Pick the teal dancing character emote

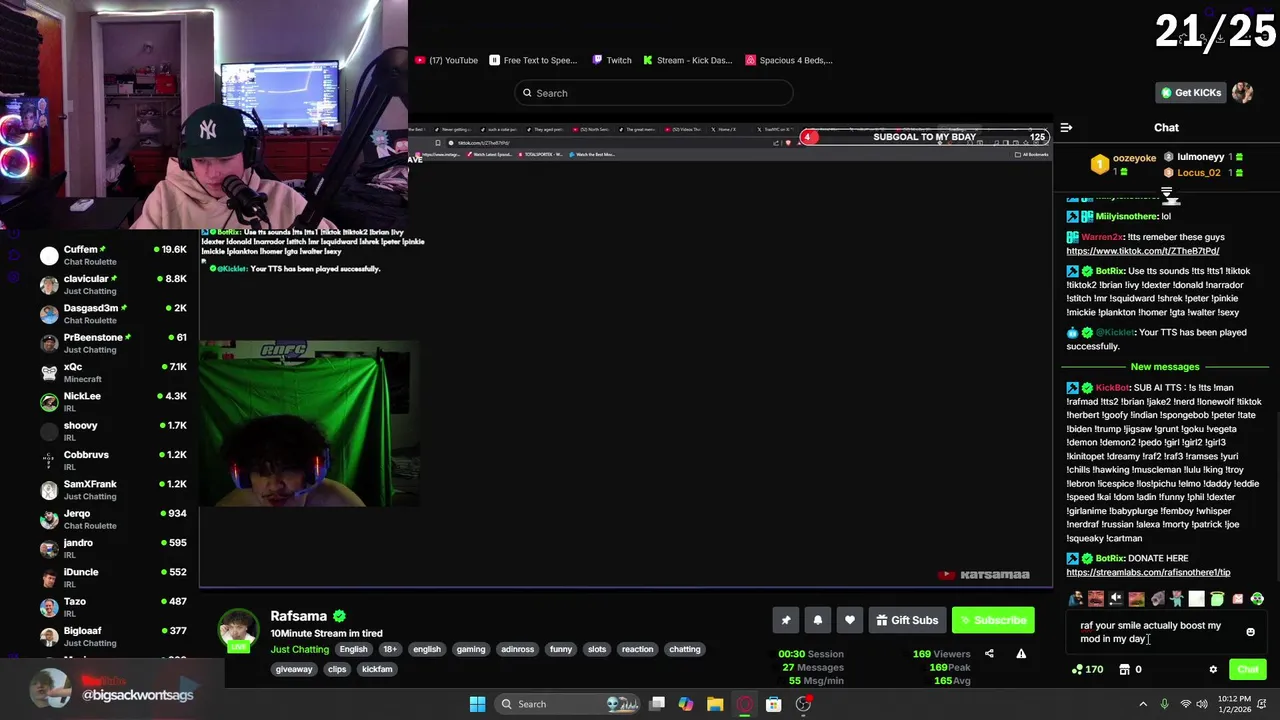tap(1177, 599)
